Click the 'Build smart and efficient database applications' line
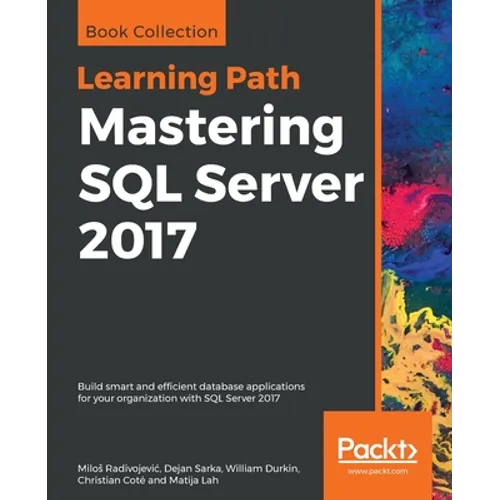The image size is (500, 500). (191, 386)
